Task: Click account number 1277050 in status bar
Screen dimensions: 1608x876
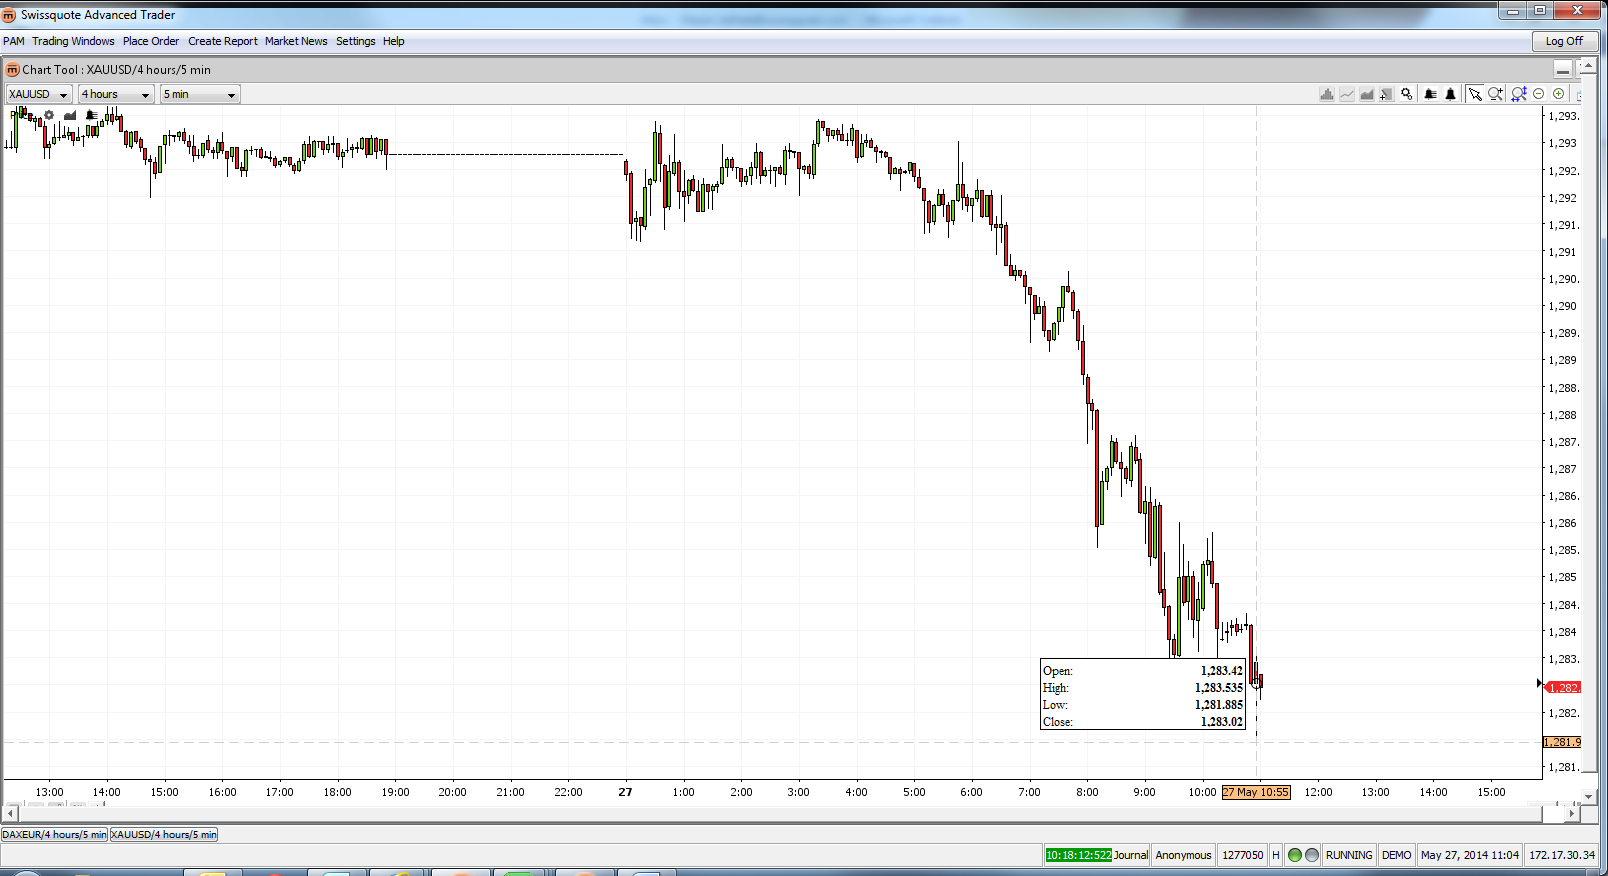Action: click(1242, 855)
